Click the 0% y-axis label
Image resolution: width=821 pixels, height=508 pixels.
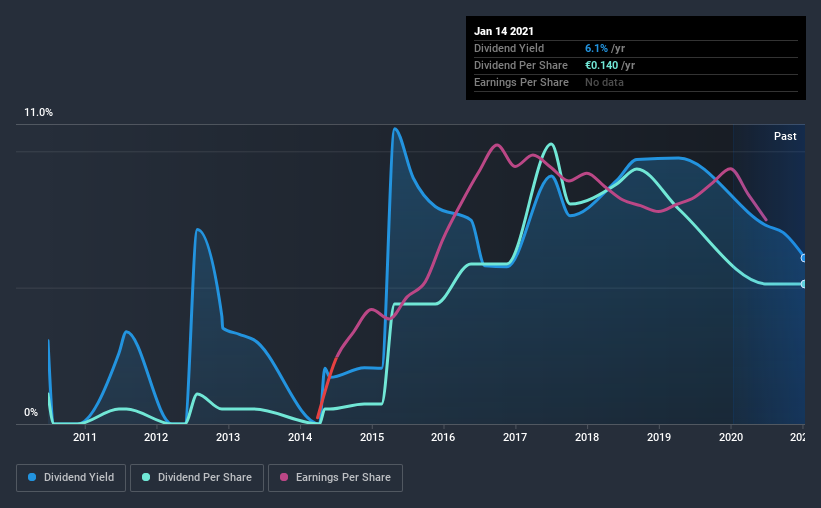[x=31, y=413]
